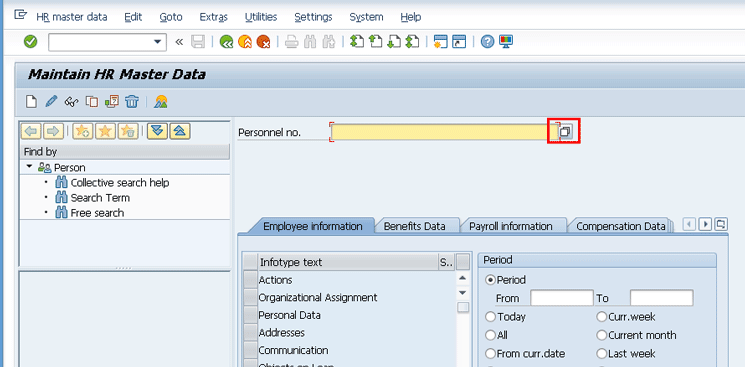Select Collective search help
Screen dimensions: 745x367
tap(120, 183)
